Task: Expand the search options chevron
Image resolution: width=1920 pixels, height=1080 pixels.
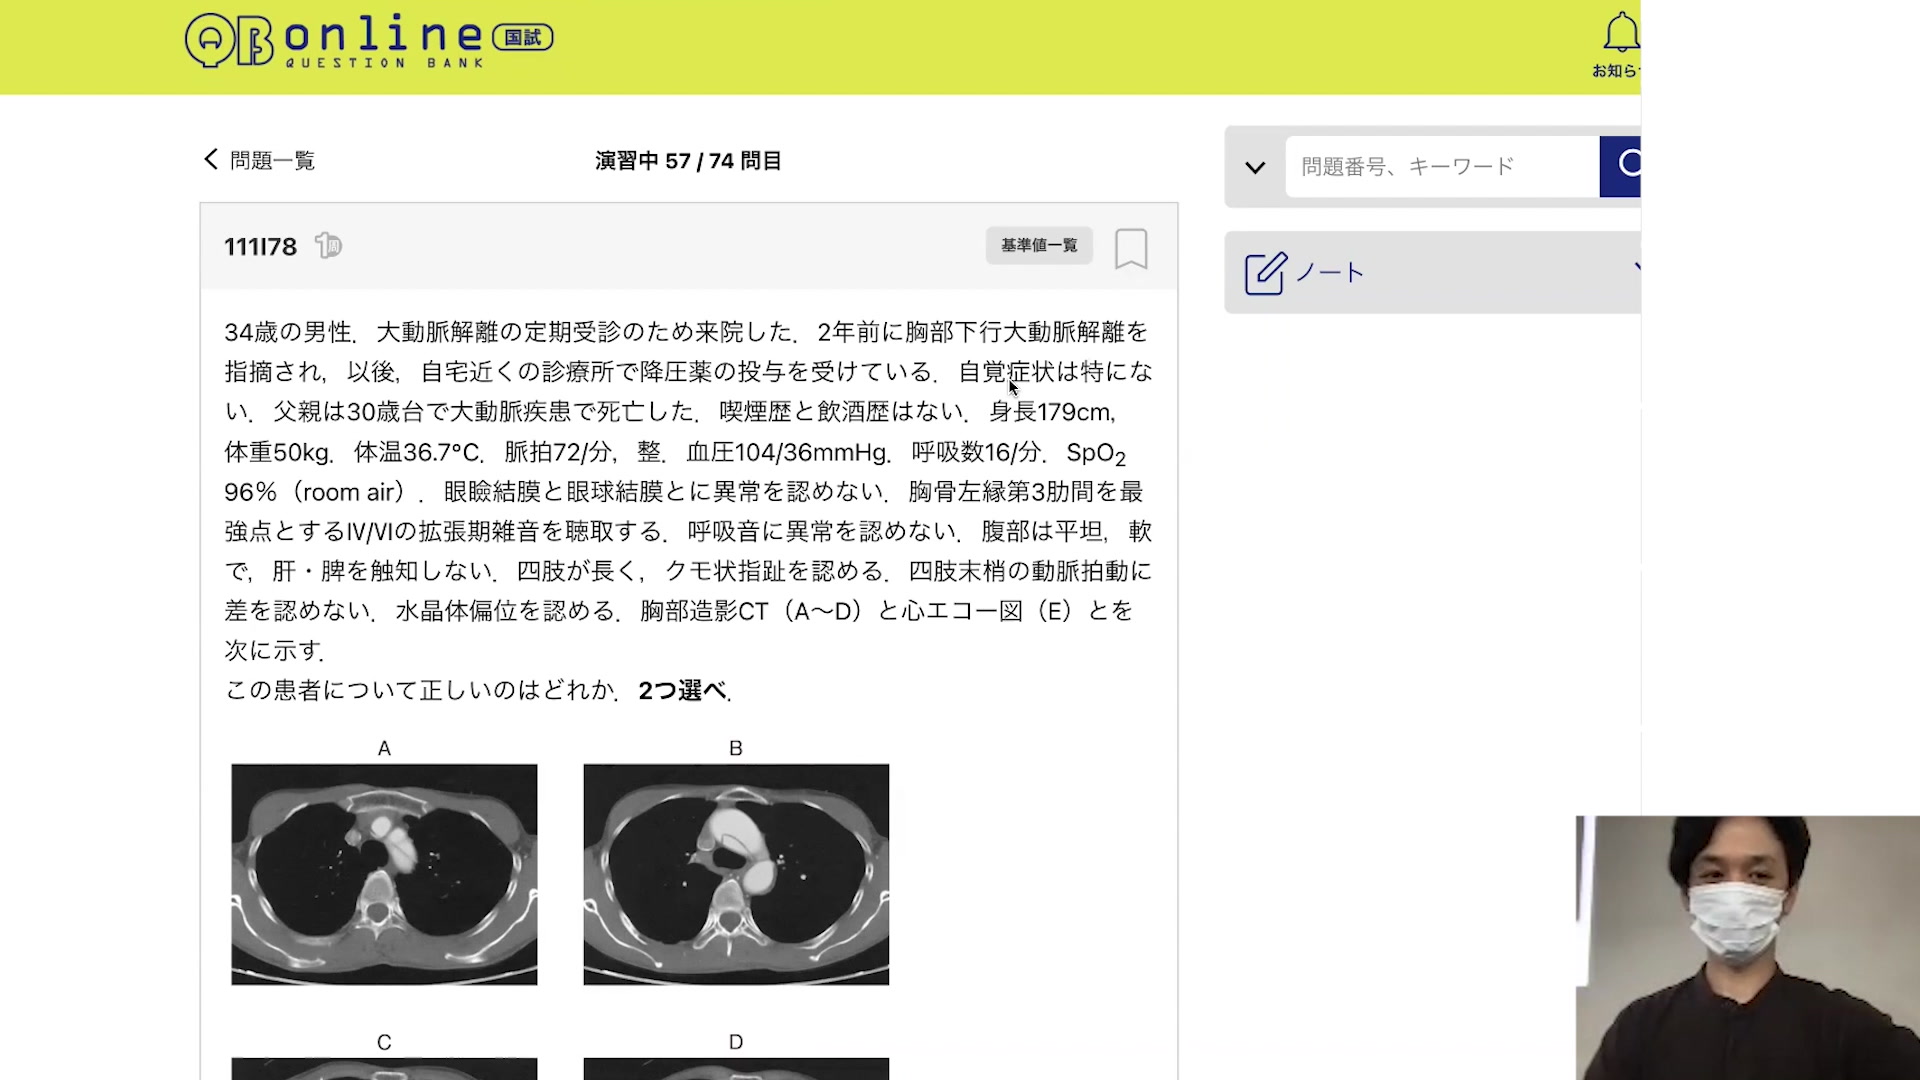Action: click(x=1255, y=167)
